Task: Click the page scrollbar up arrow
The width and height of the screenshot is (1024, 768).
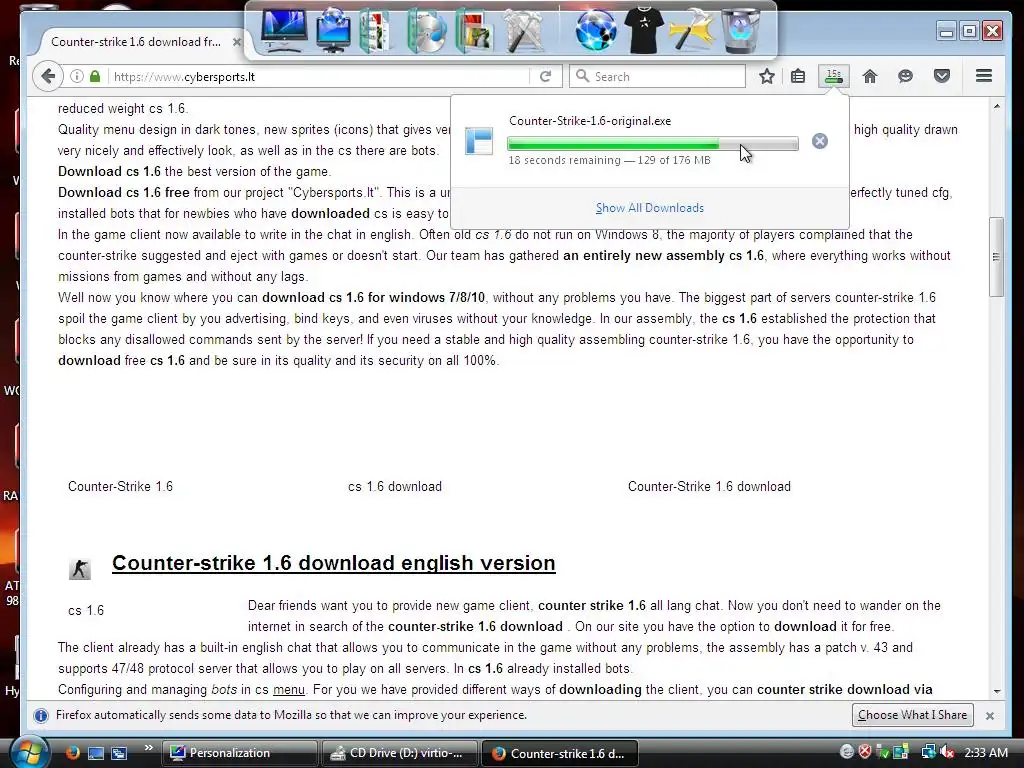Action: pyautogui.click(x=997, y=106)
